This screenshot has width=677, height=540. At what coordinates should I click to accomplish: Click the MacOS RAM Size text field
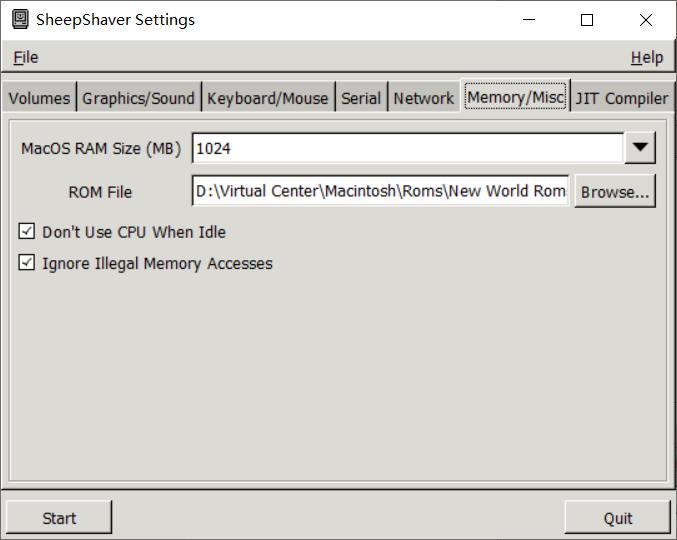coord(407,149)
